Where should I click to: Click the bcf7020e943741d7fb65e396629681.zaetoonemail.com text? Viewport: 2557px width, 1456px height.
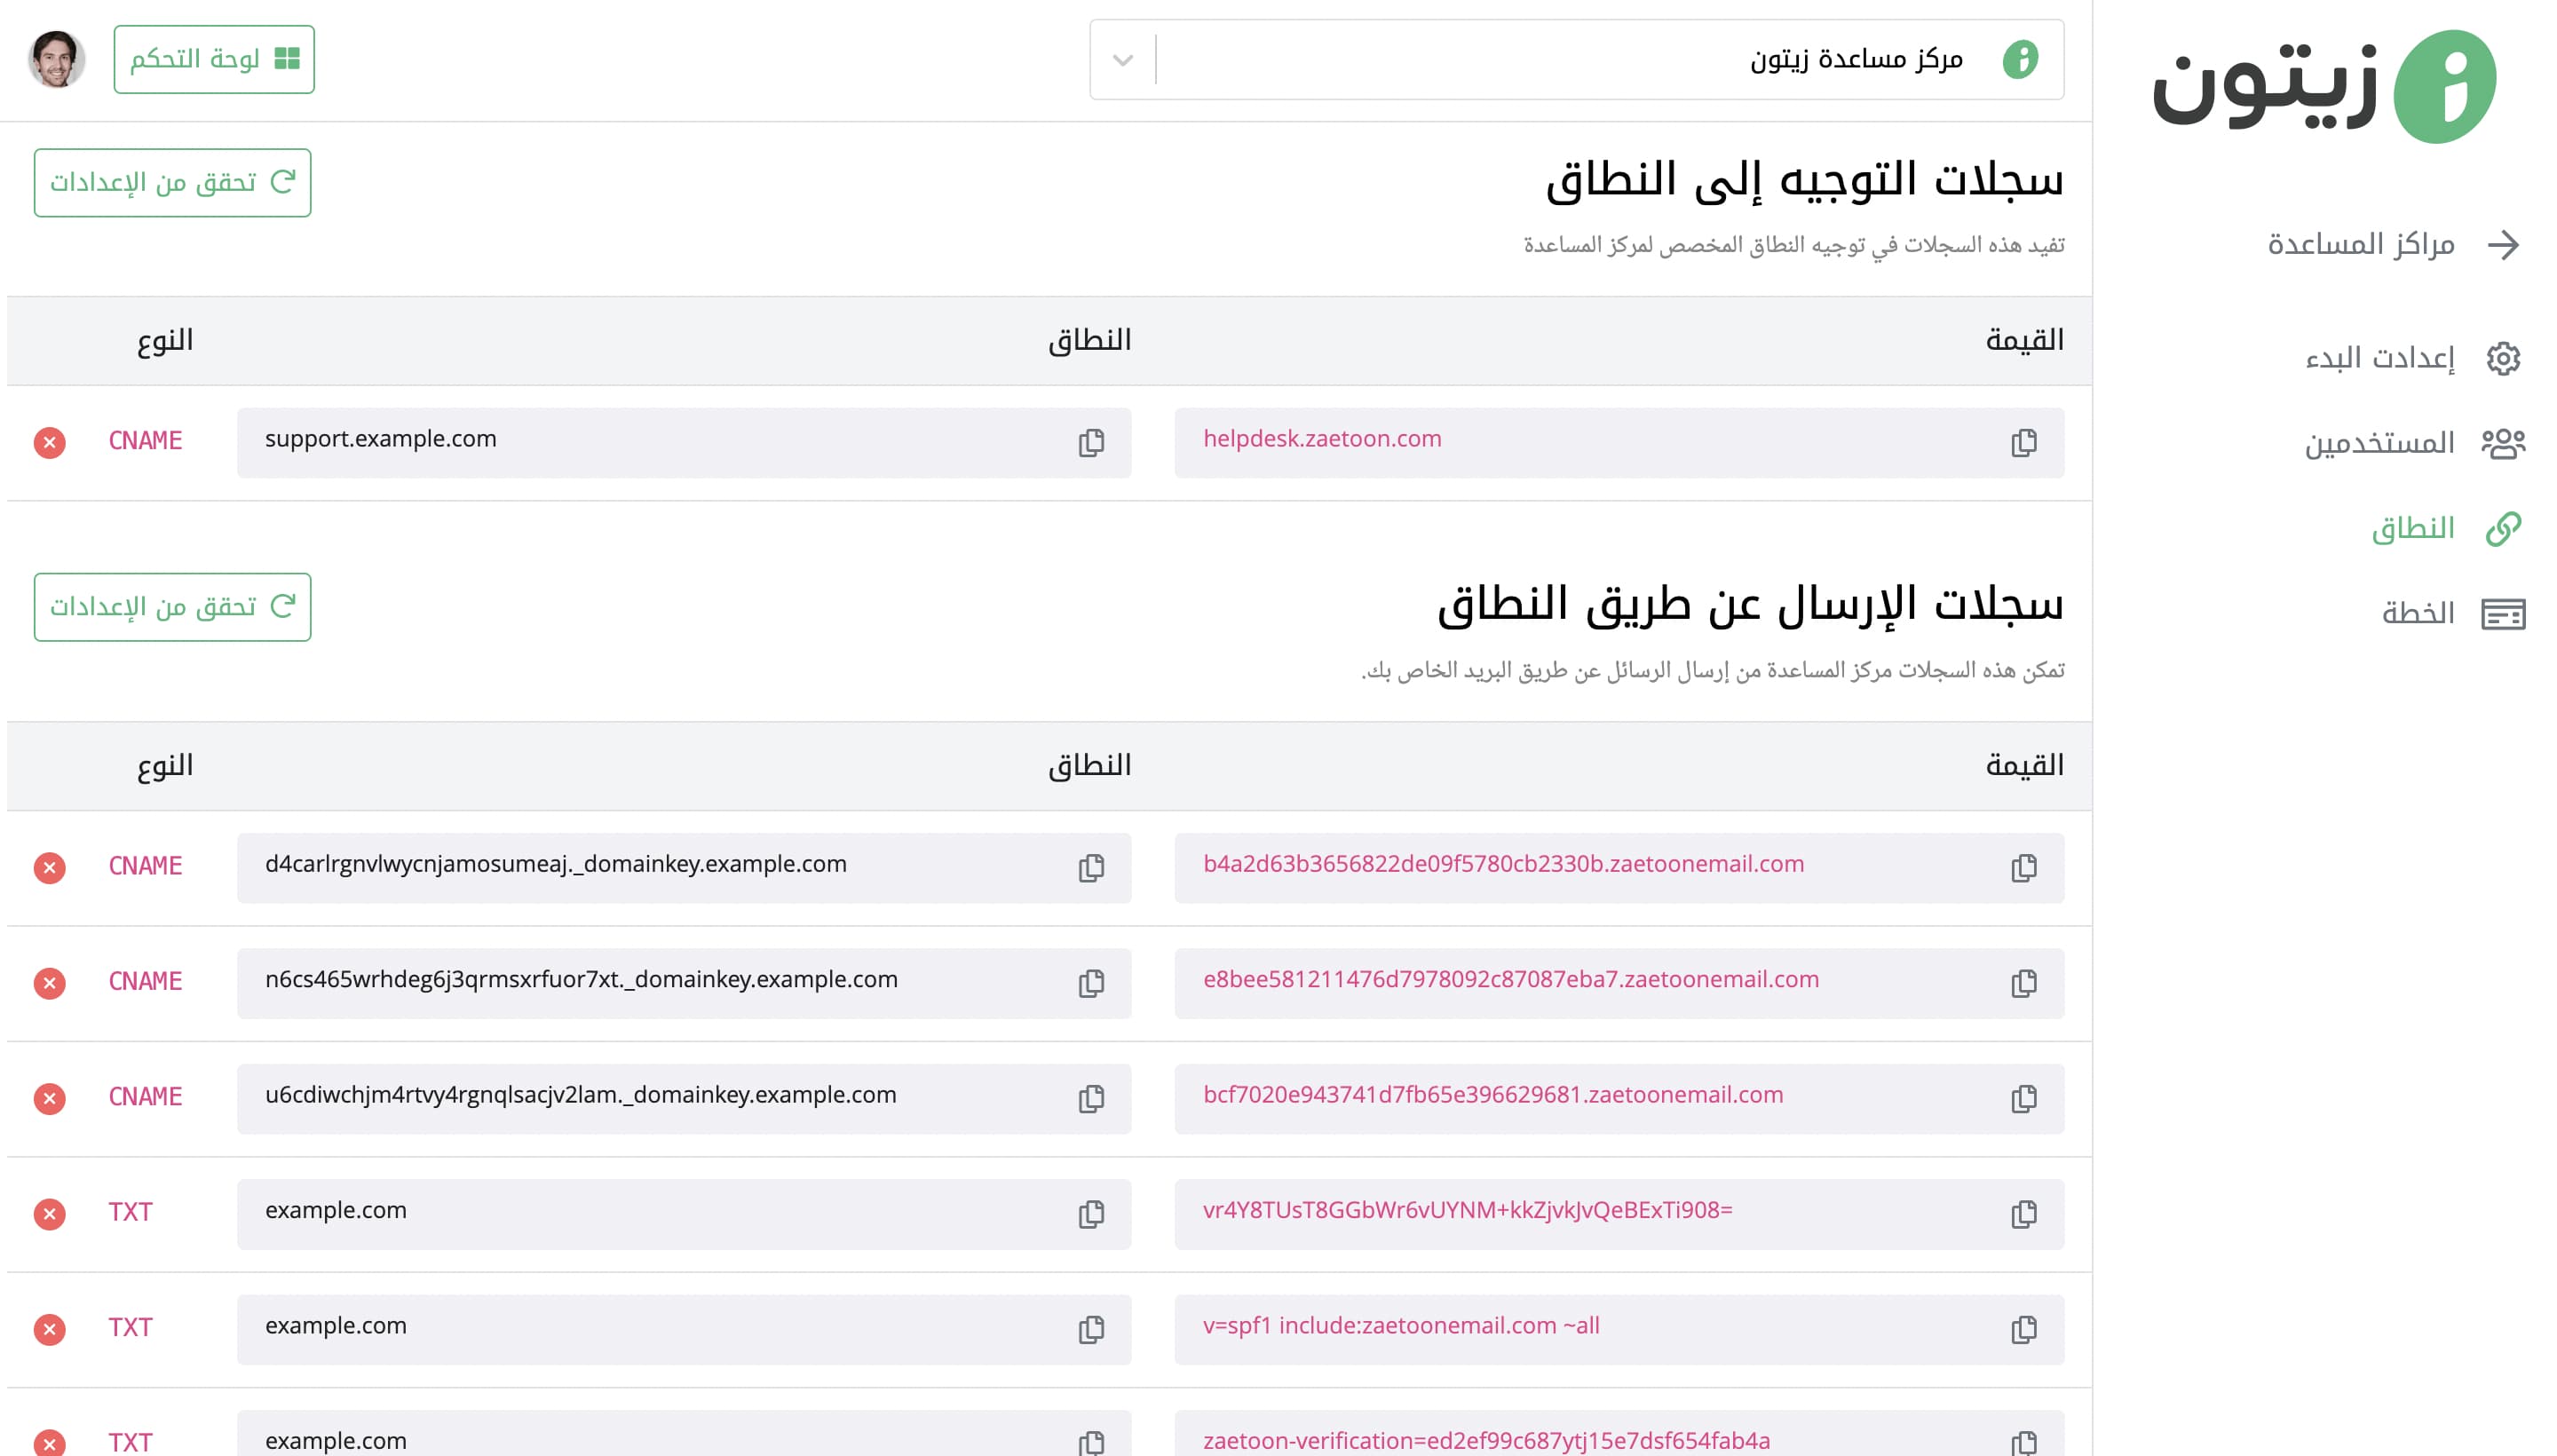(1492, 1095)
